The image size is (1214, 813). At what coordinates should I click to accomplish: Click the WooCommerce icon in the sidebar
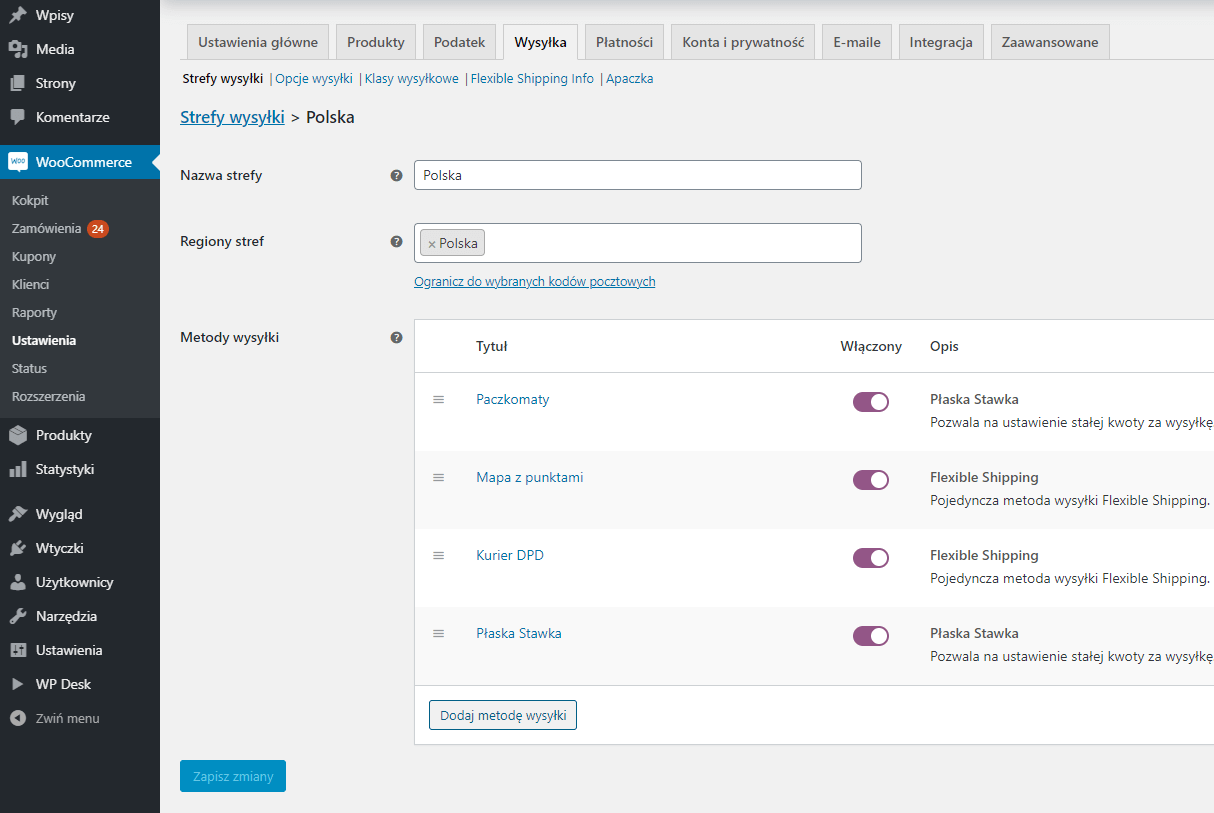18,162
